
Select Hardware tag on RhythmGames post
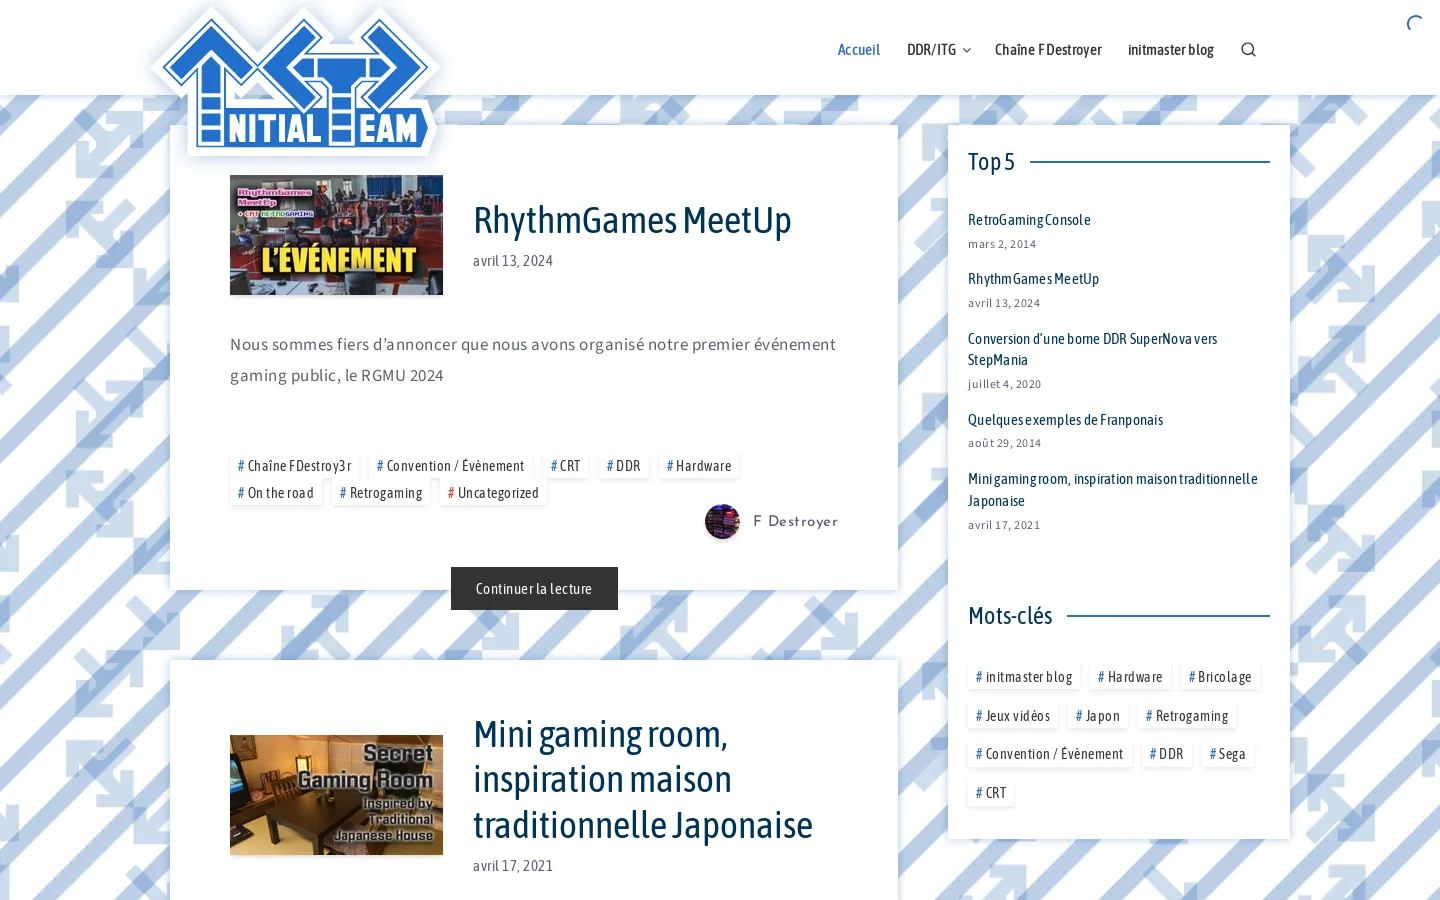(x=699, y=466)
